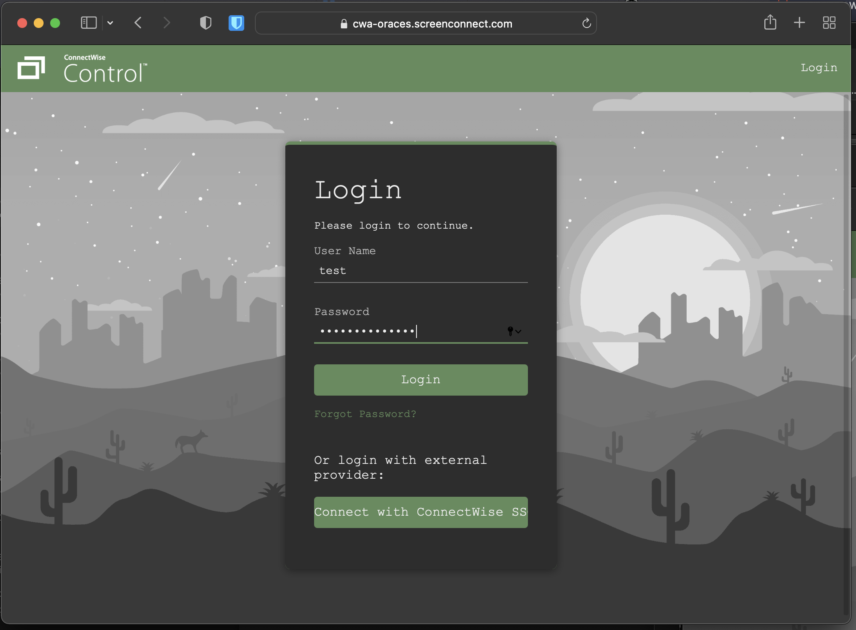
Task: Click the 'Or login with external provider:' text
Action: coord(400,467)
